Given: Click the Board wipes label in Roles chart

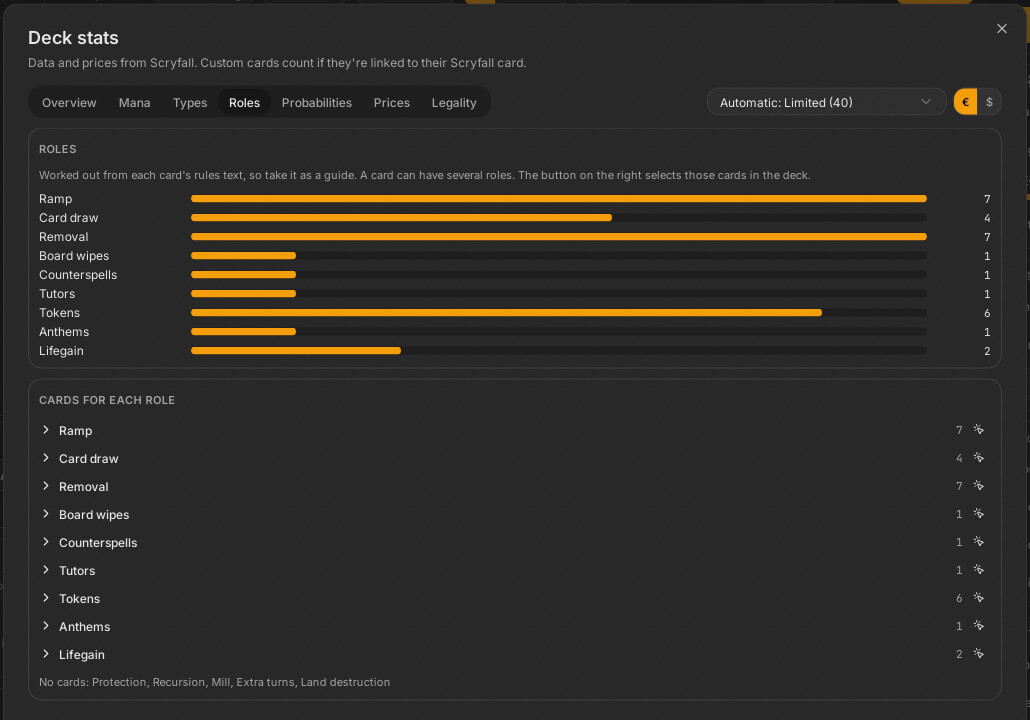Looking at the screenshot, I should coord(74,256).
